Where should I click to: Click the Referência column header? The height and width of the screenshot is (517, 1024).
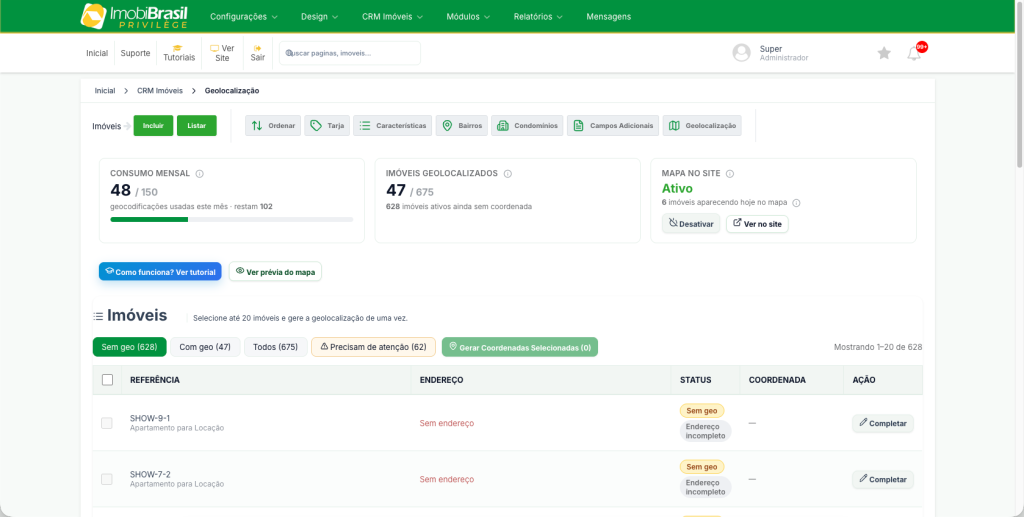(x=155, y=380)
